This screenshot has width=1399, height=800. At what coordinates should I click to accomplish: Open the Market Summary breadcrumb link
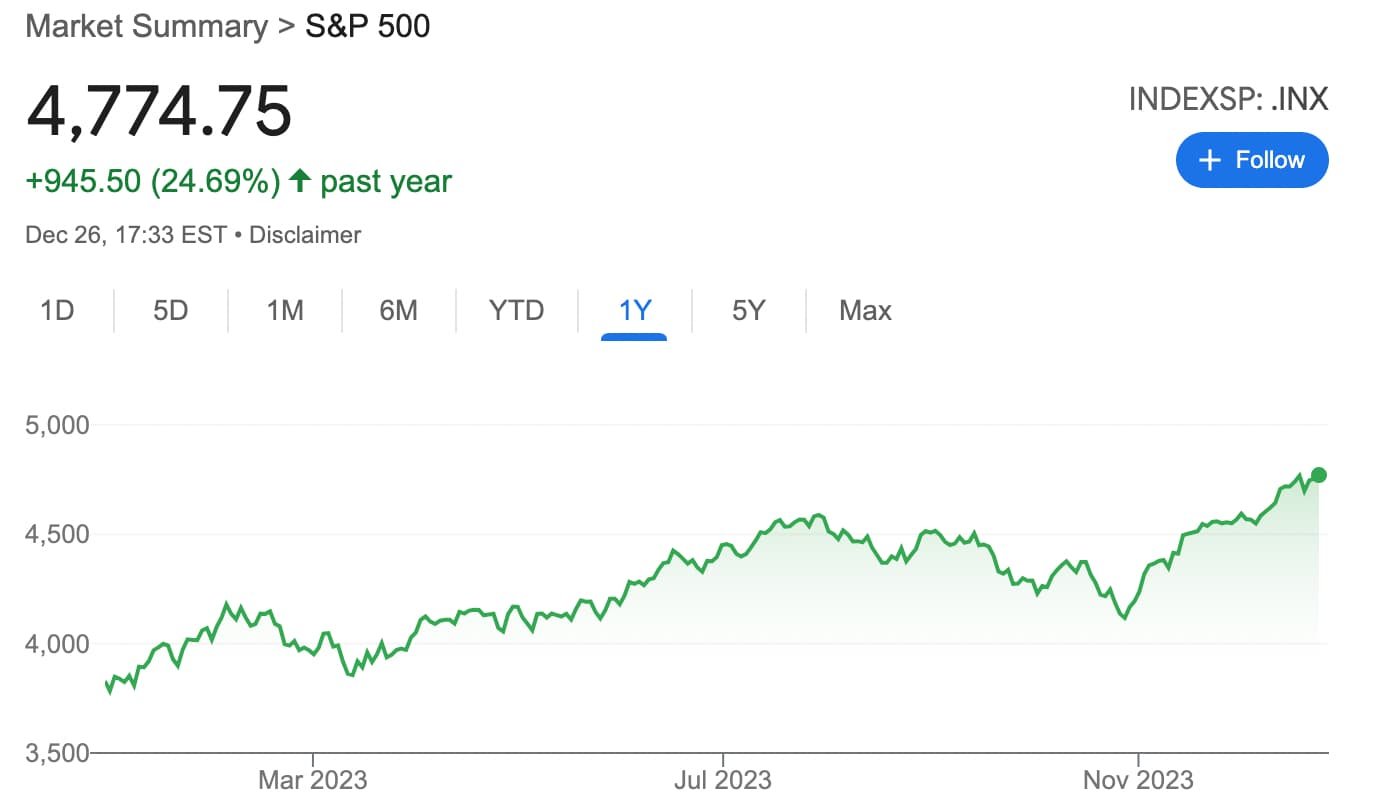(x=146, y=26)
